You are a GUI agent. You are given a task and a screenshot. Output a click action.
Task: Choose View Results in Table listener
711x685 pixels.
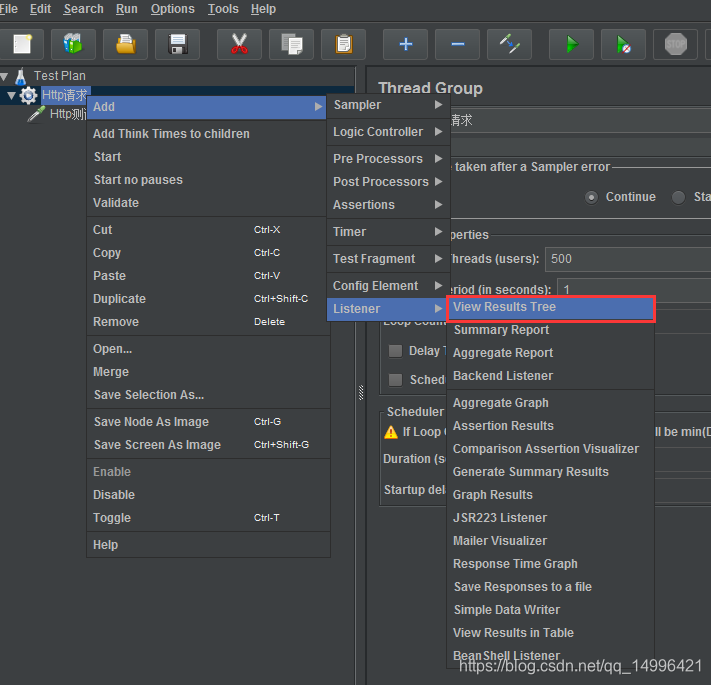550,633
